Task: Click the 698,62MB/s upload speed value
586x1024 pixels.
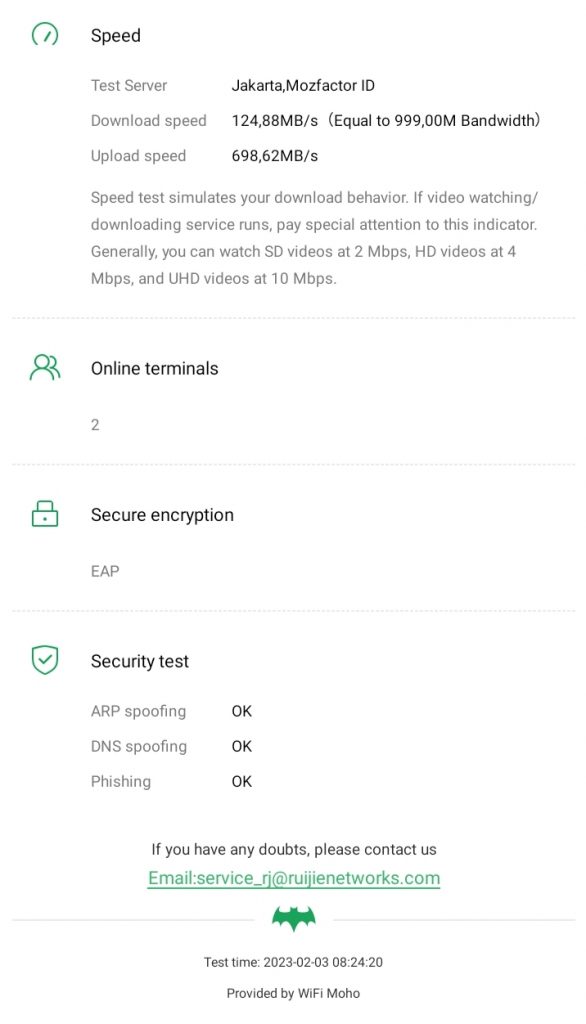Action: pyautogui.click(x=275, y=156)
